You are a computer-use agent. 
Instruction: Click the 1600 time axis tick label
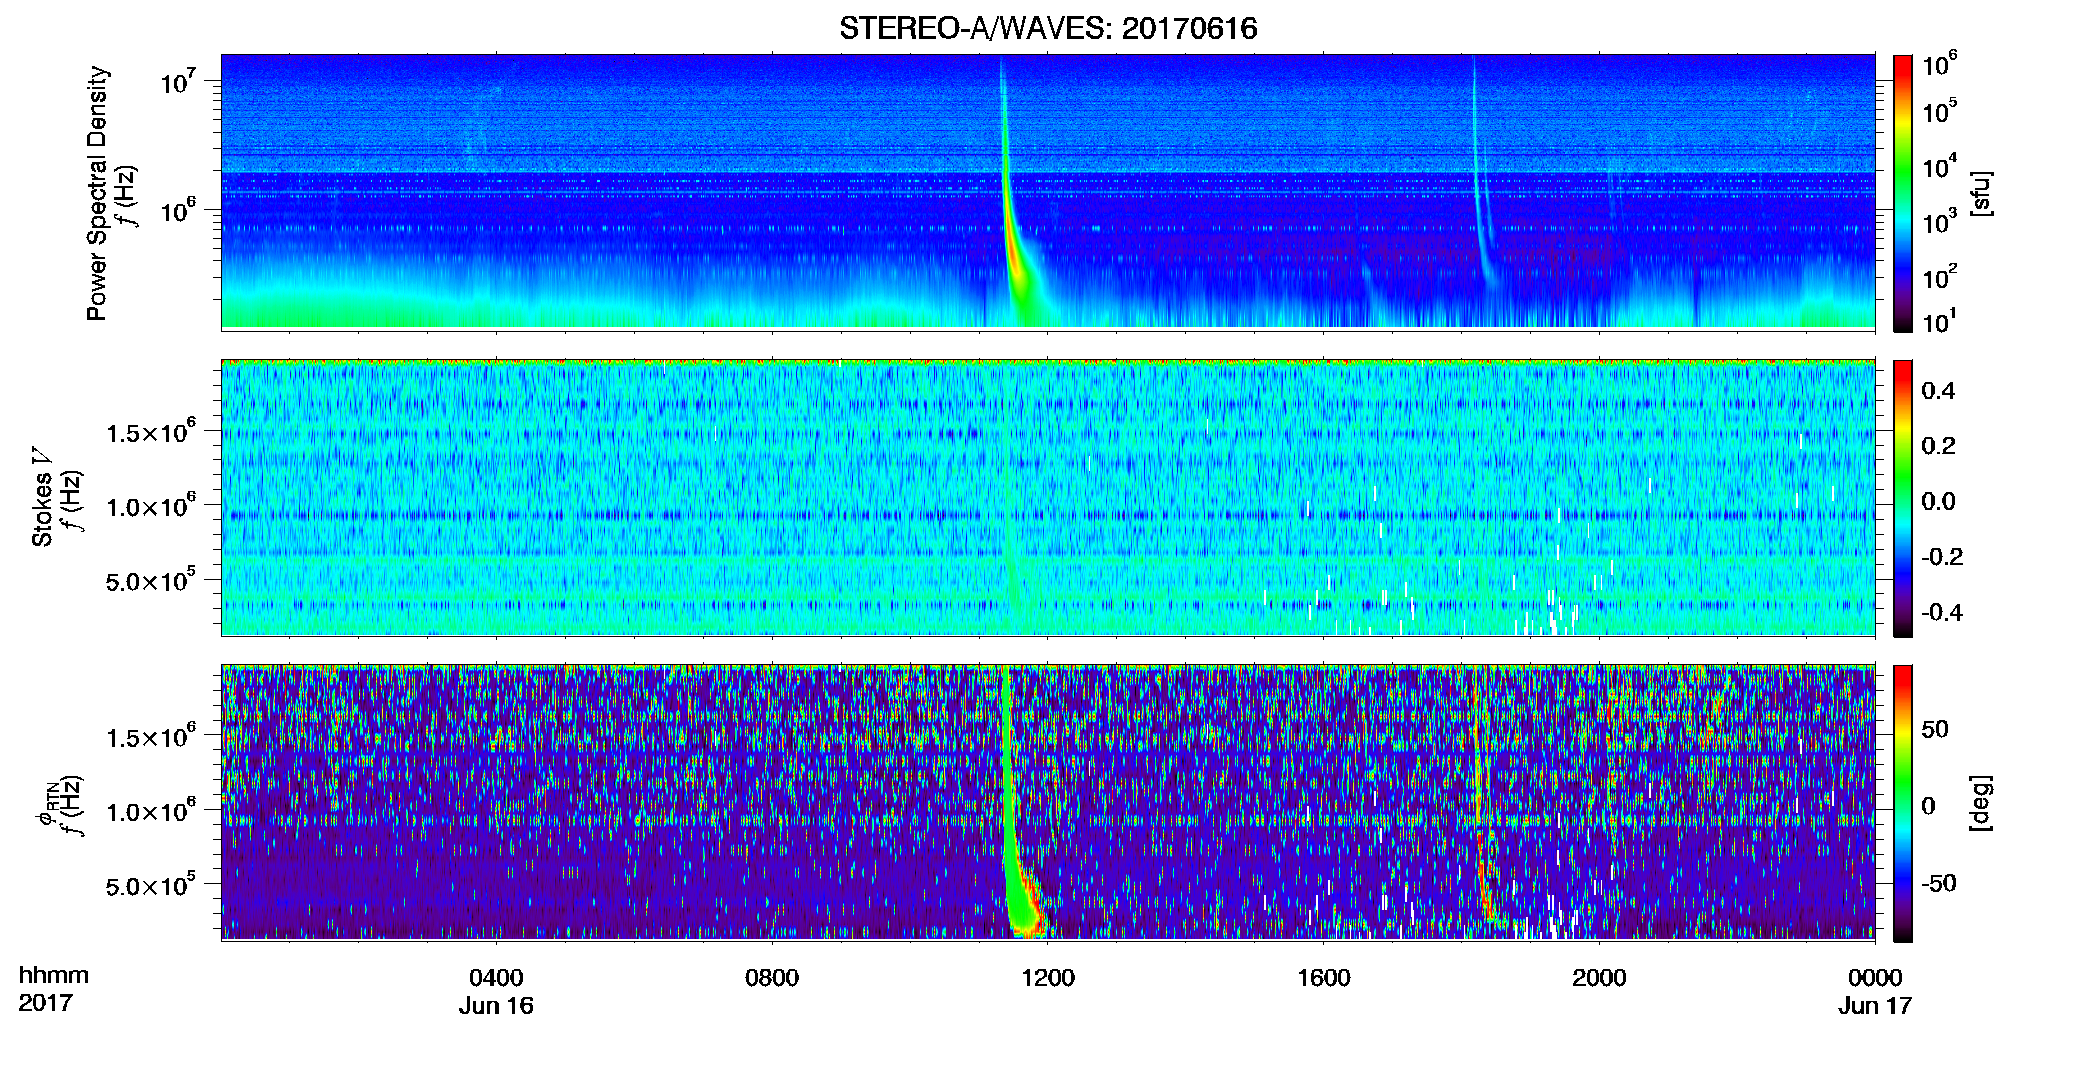pos(1324,977)
